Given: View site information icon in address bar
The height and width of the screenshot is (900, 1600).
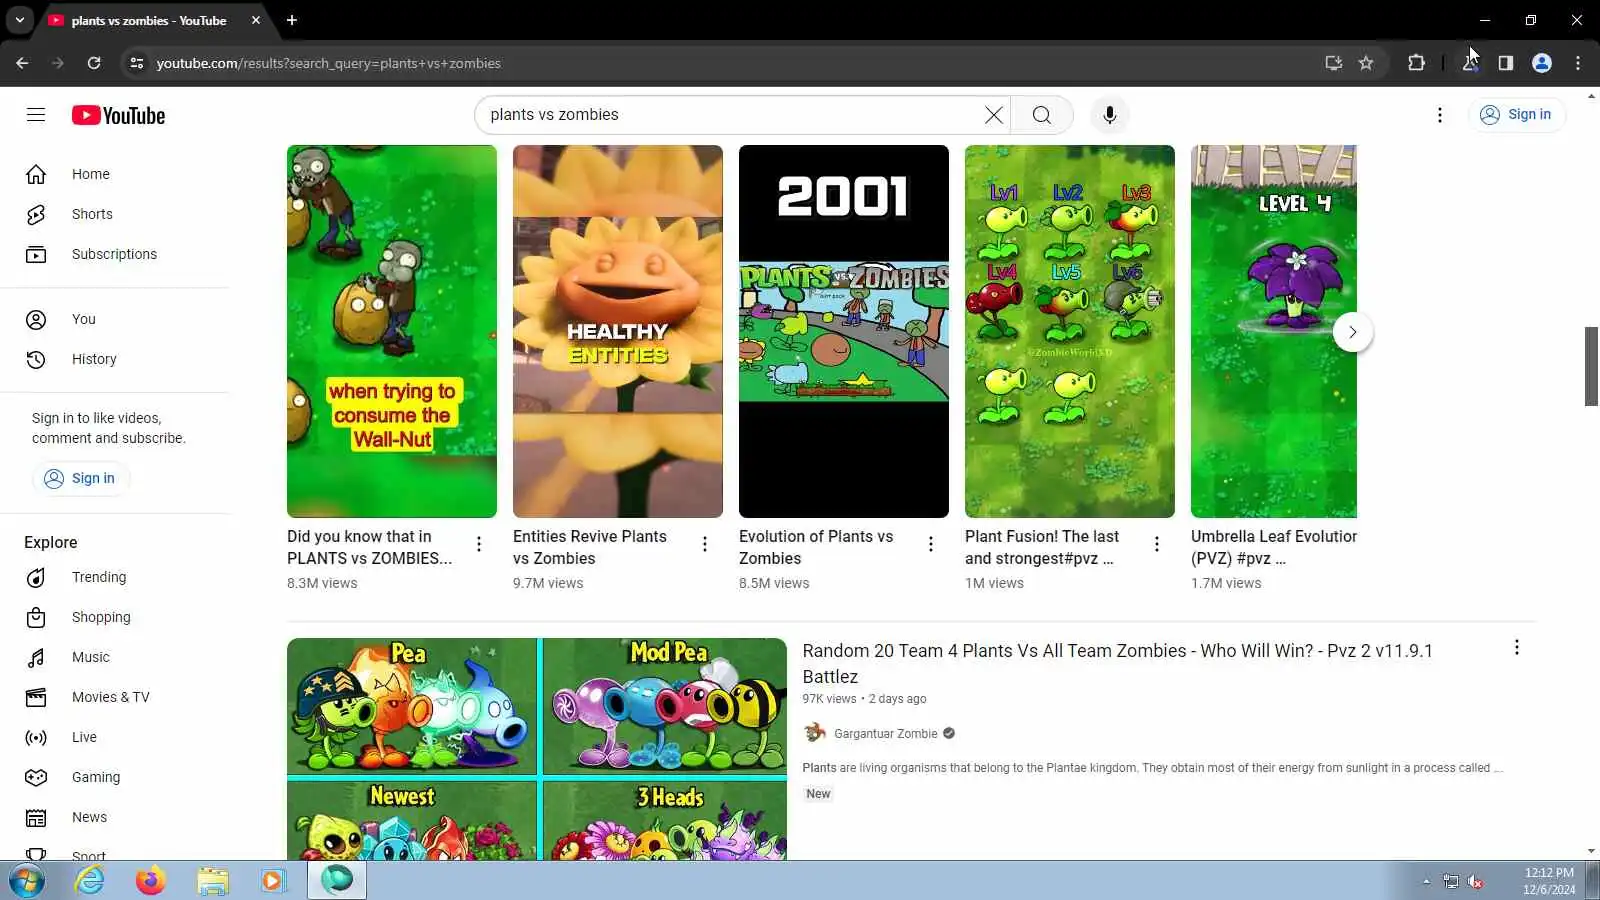Looking at the screenshot, I should [x=136, y=63].
